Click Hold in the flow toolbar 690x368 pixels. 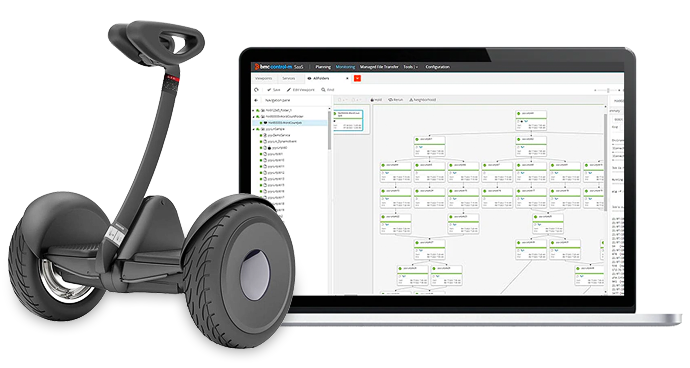tap(377, 100)
